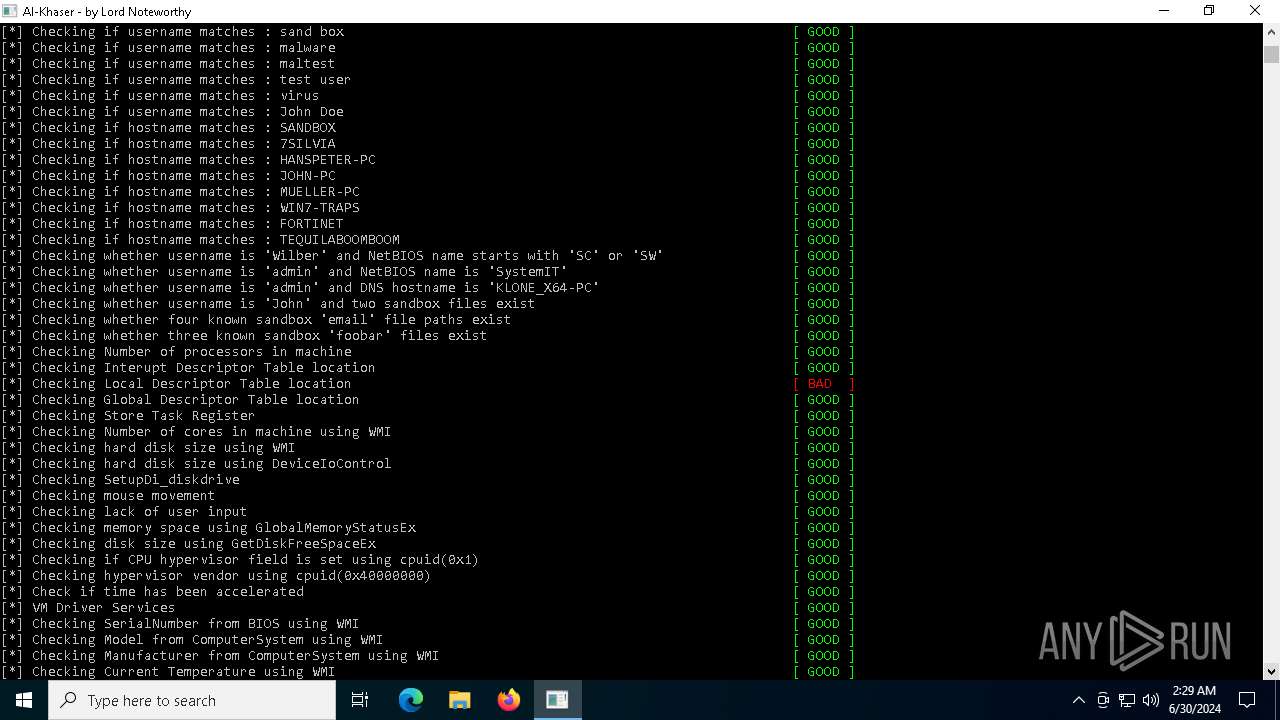Select line 'Checking hard disk size using WMI'

click(x=148, y=447)
